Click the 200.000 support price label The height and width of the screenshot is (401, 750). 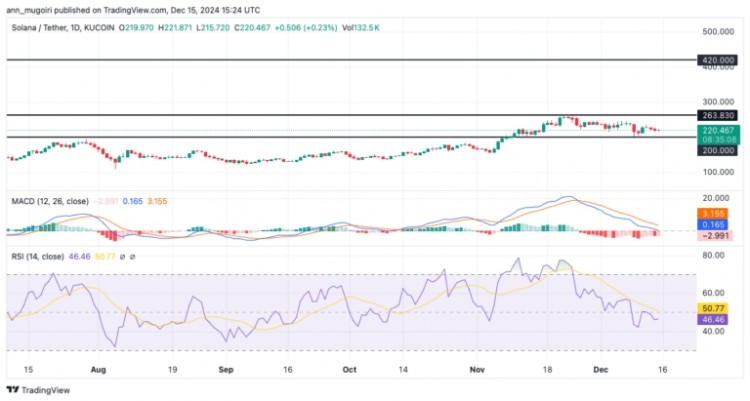[719, 150]
